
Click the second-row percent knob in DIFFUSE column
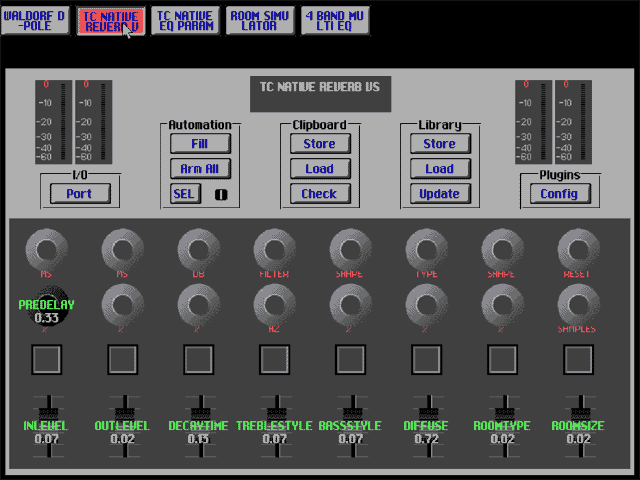426,305
